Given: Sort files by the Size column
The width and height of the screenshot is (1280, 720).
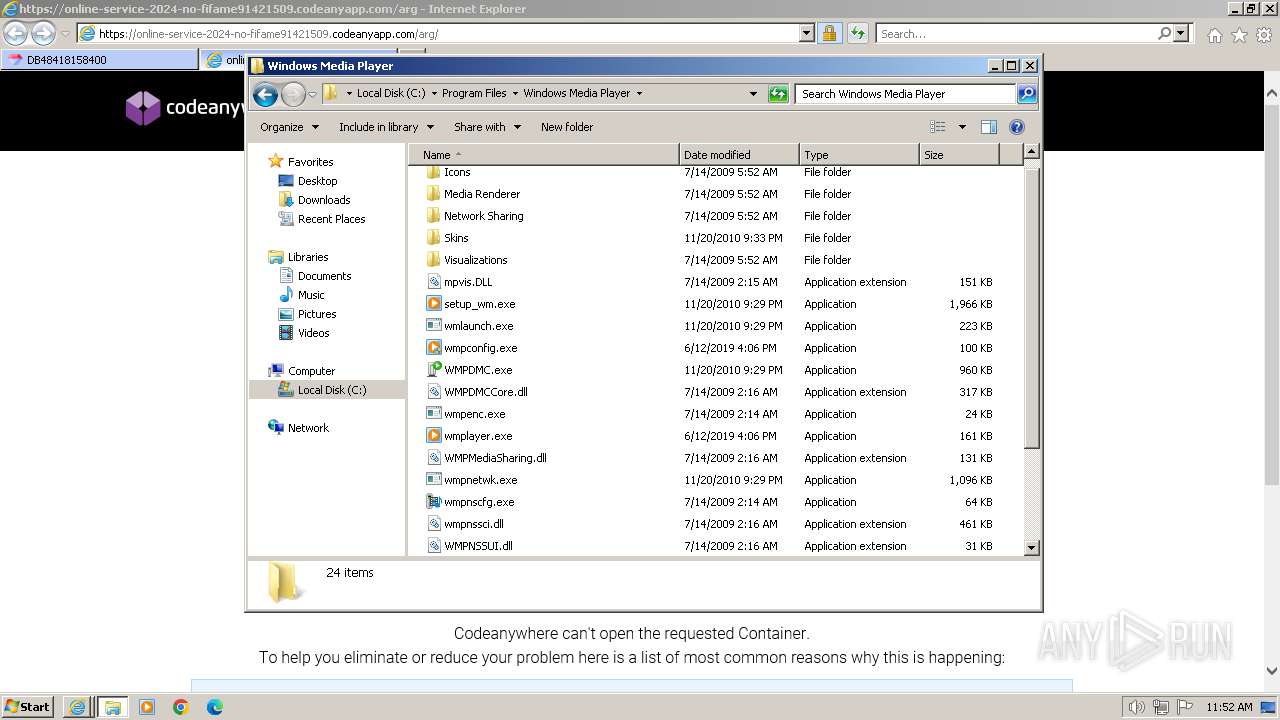Looking at the screenshot, I should [x=959, y=155].
